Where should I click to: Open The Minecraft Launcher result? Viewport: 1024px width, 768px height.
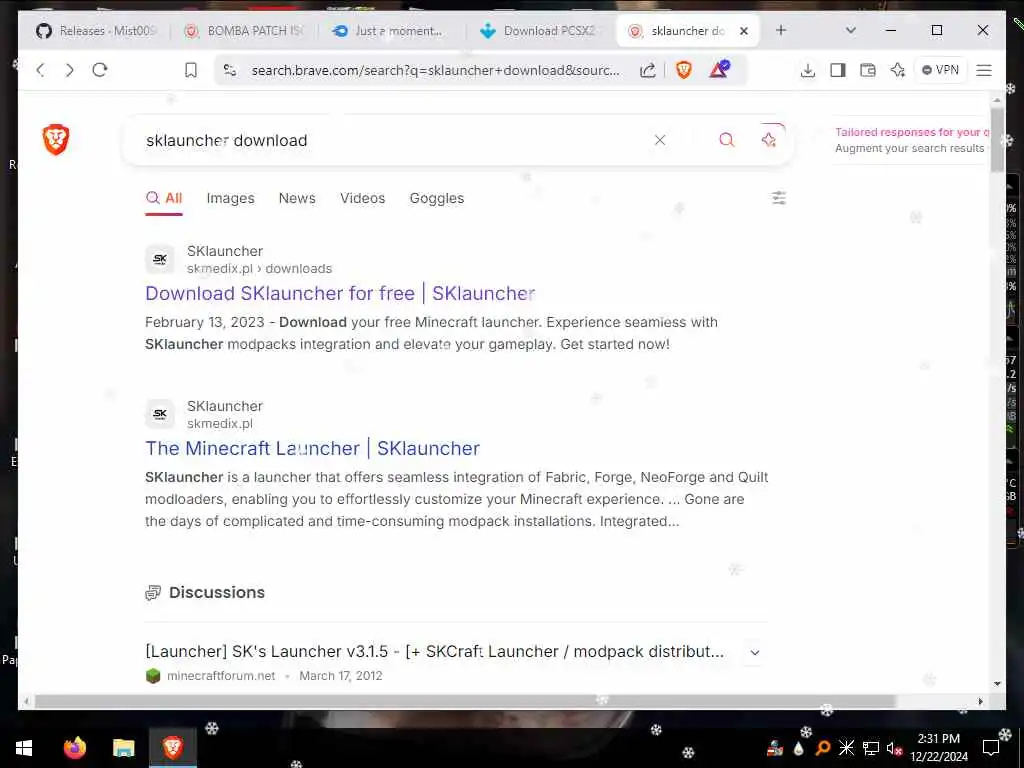pos(312,448)
